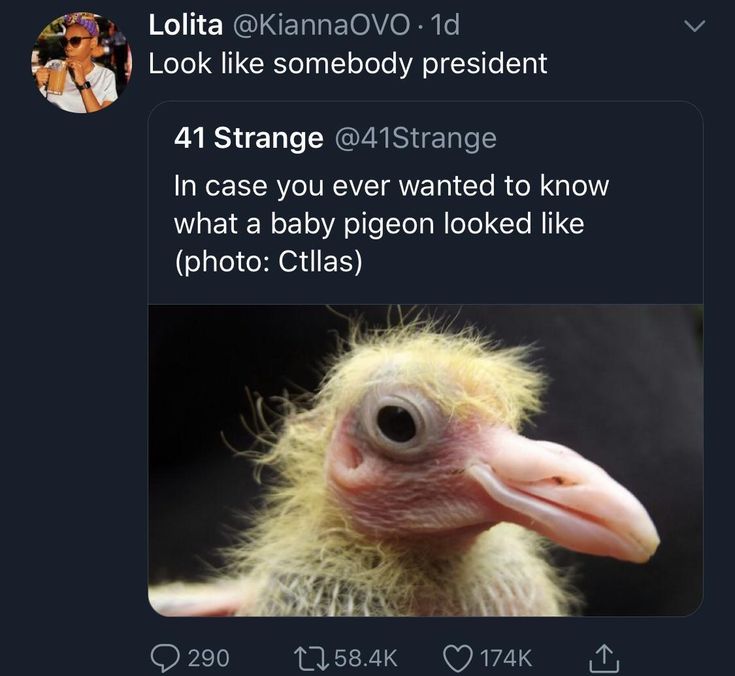Open the share upload icon

[x=604, y=658]
